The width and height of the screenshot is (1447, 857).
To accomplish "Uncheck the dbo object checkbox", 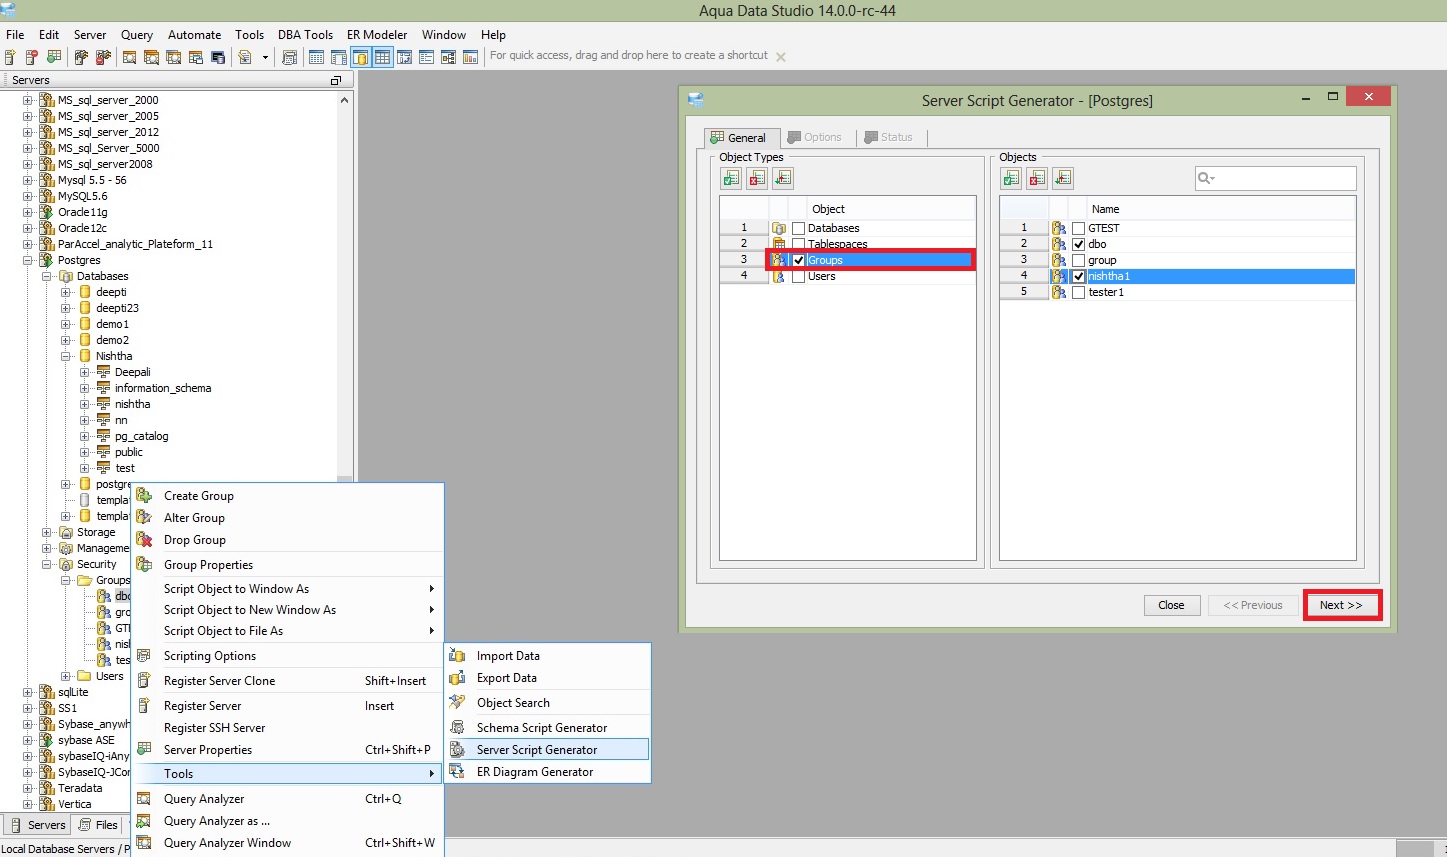I will pos(1078,244).
